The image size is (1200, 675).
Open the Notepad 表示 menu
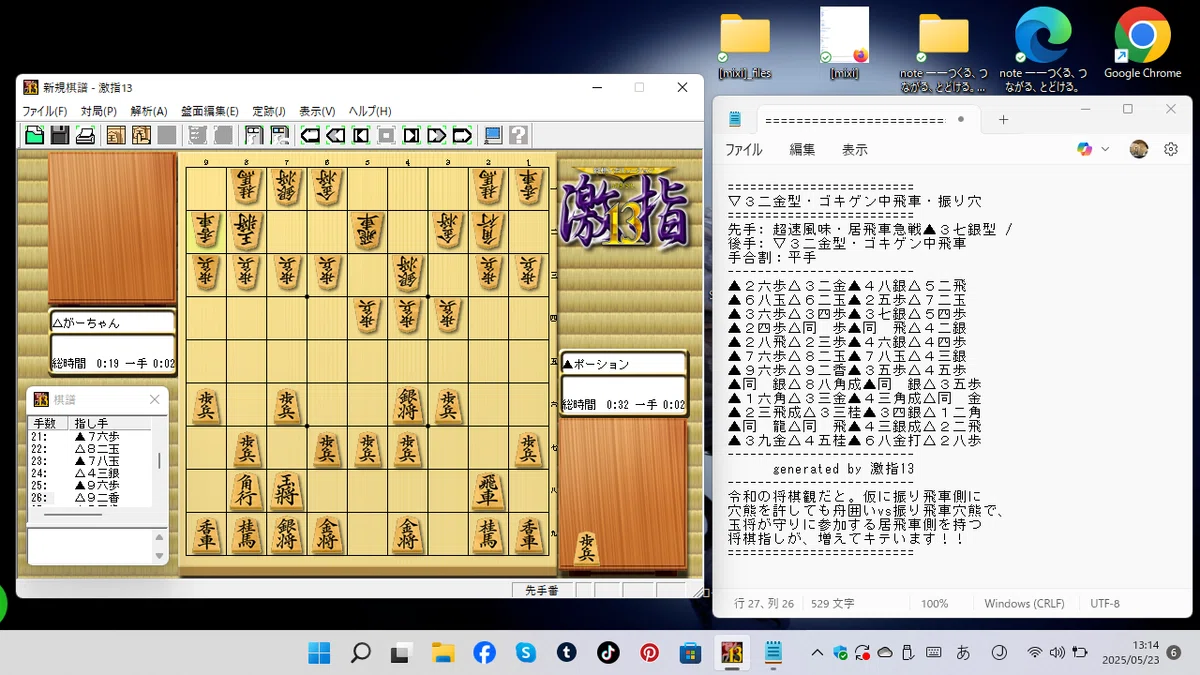click(854, 150)
